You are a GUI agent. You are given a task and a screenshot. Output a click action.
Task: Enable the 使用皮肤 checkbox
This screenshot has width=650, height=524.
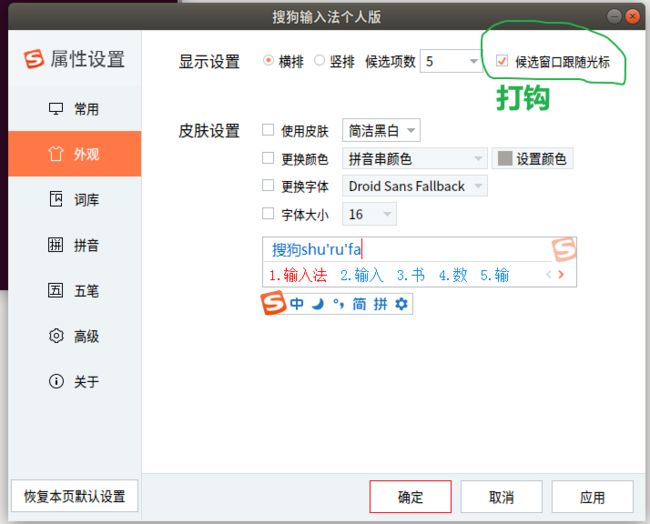tap(268, 130)
